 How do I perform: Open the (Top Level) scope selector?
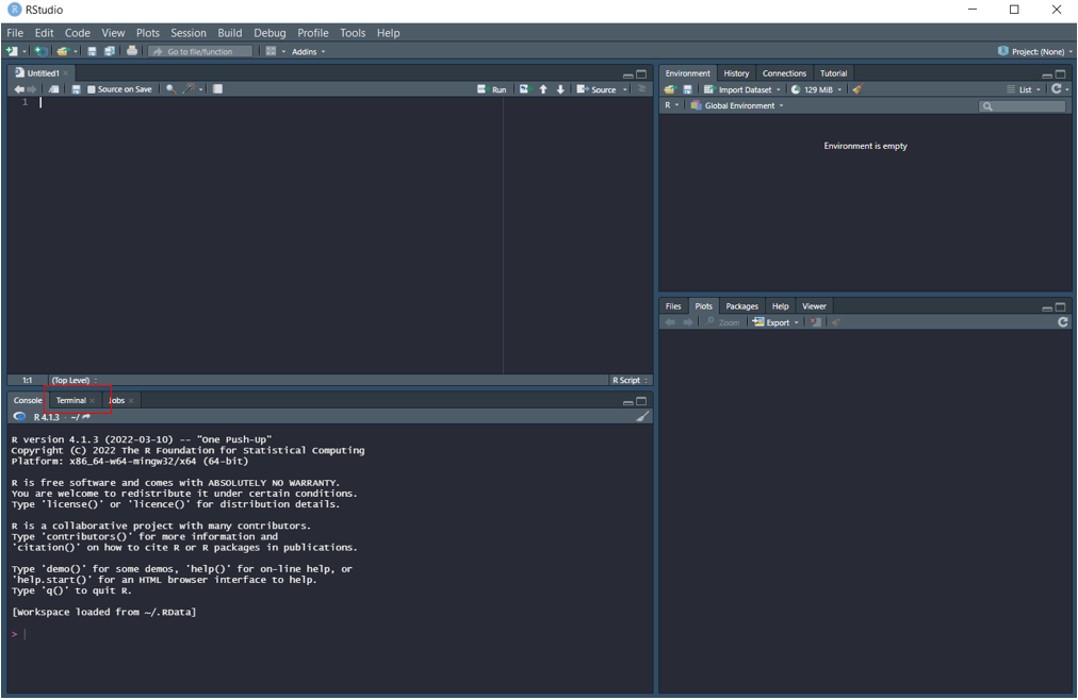tap(74, 380)
